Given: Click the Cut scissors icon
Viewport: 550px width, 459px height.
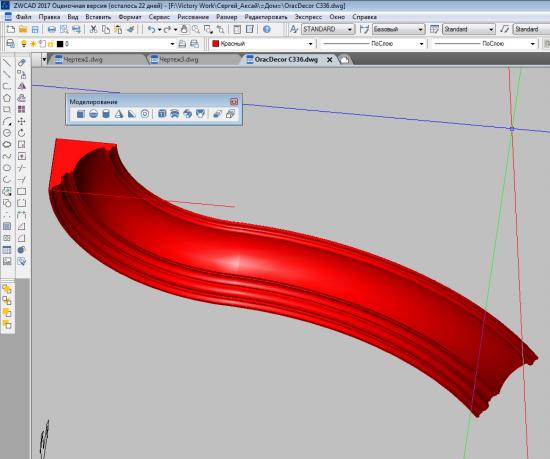Looking at the screenshot, I should (x=93, y=29).
